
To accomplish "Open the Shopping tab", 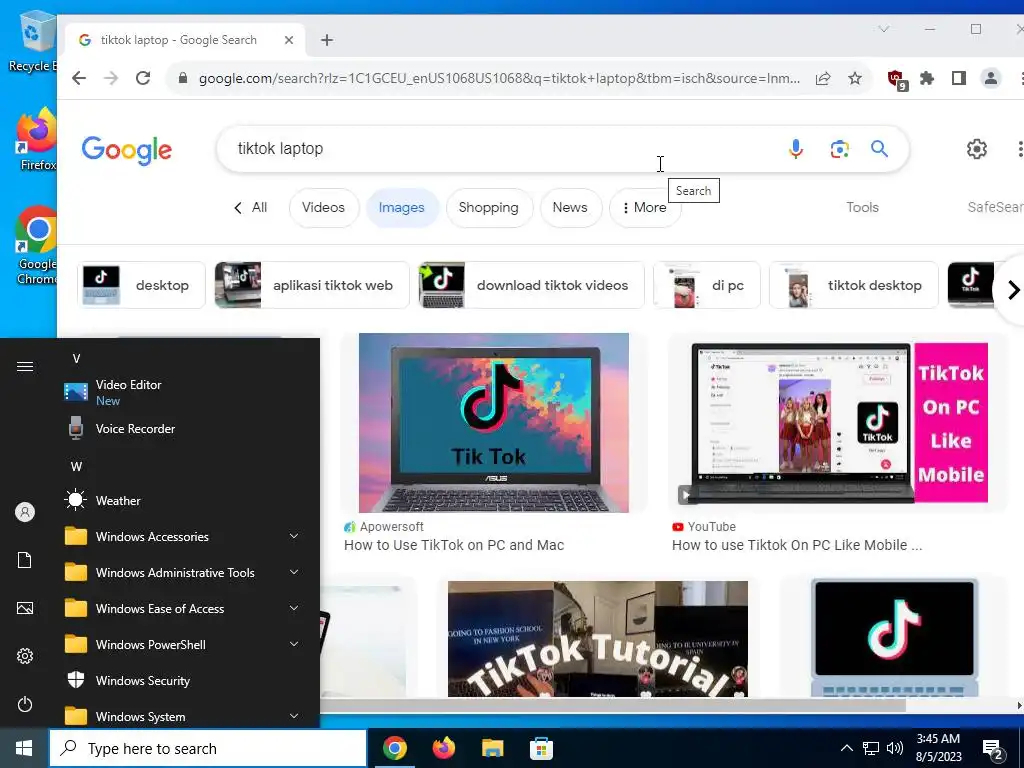I will coord(488,208).
